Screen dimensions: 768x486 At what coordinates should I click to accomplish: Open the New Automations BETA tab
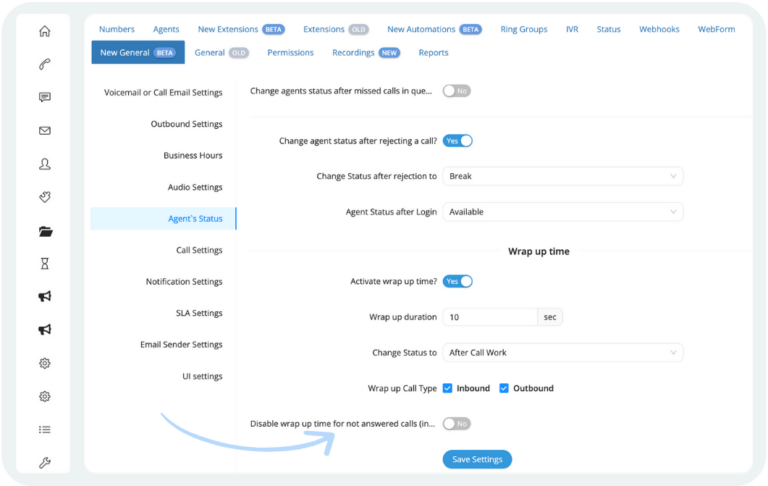tap(434, 29)
